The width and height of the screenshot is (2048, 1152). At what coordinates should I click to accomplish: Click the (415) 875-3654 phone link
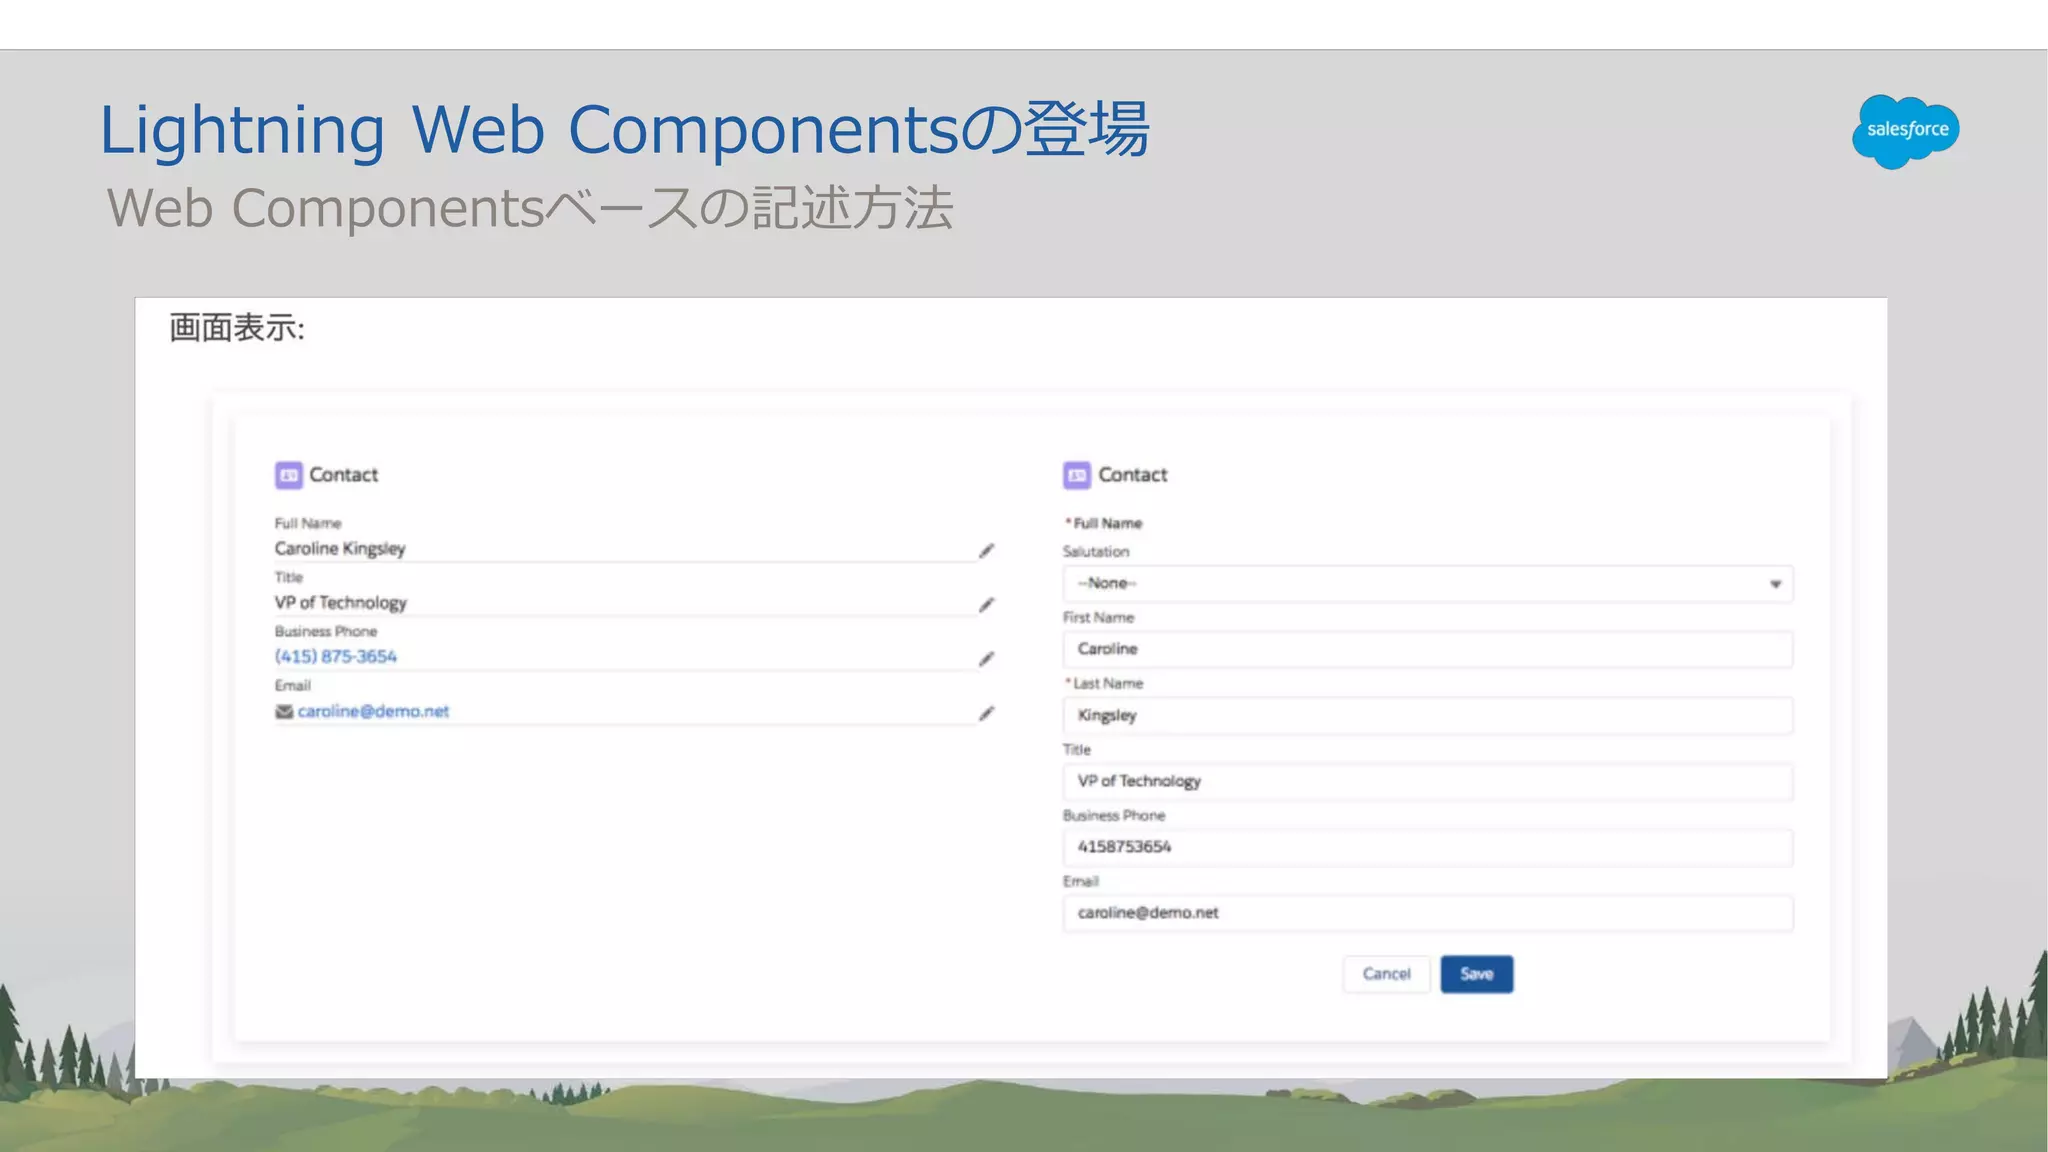pyautogui.click(x=336, y=656)
